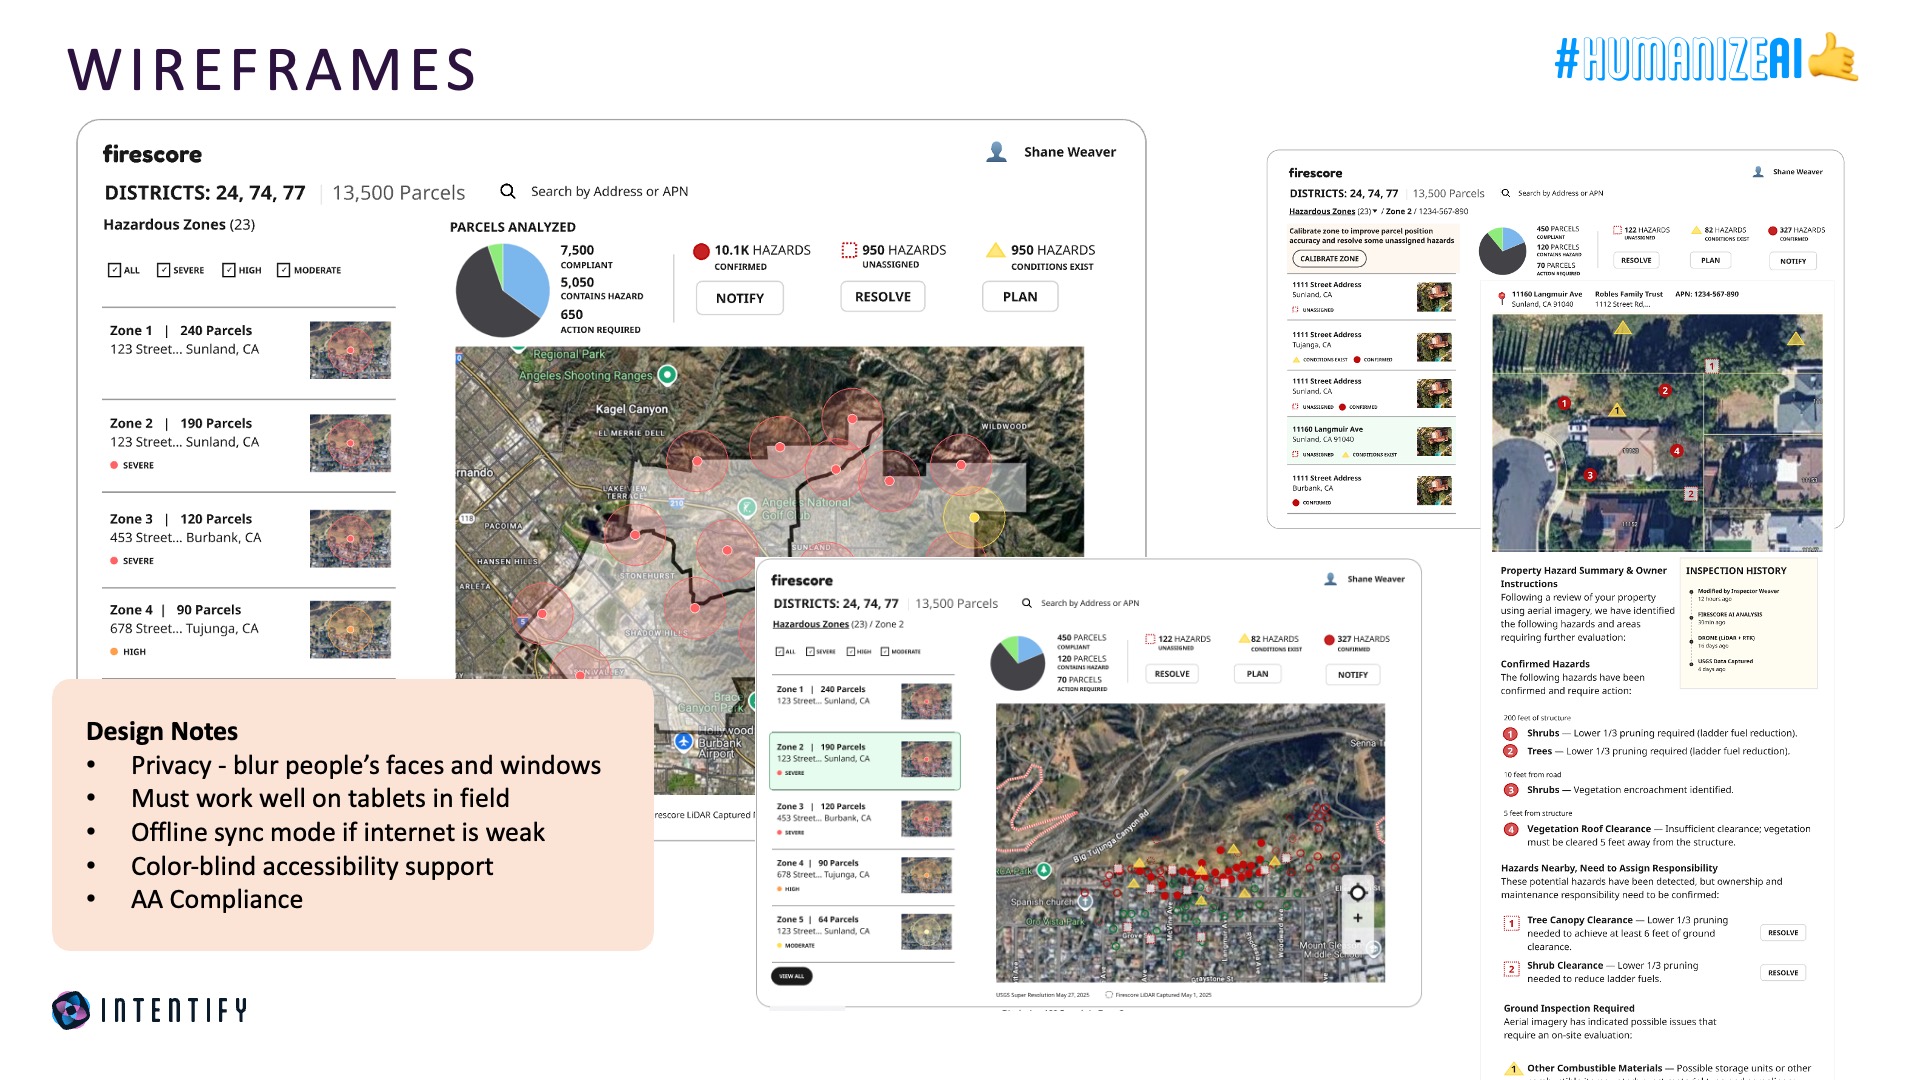Image resolution: width=1920 pixels, height=1080 pixels.
Task: Click the green park pin on the Zone 2 map
Action: (1044, 870)
